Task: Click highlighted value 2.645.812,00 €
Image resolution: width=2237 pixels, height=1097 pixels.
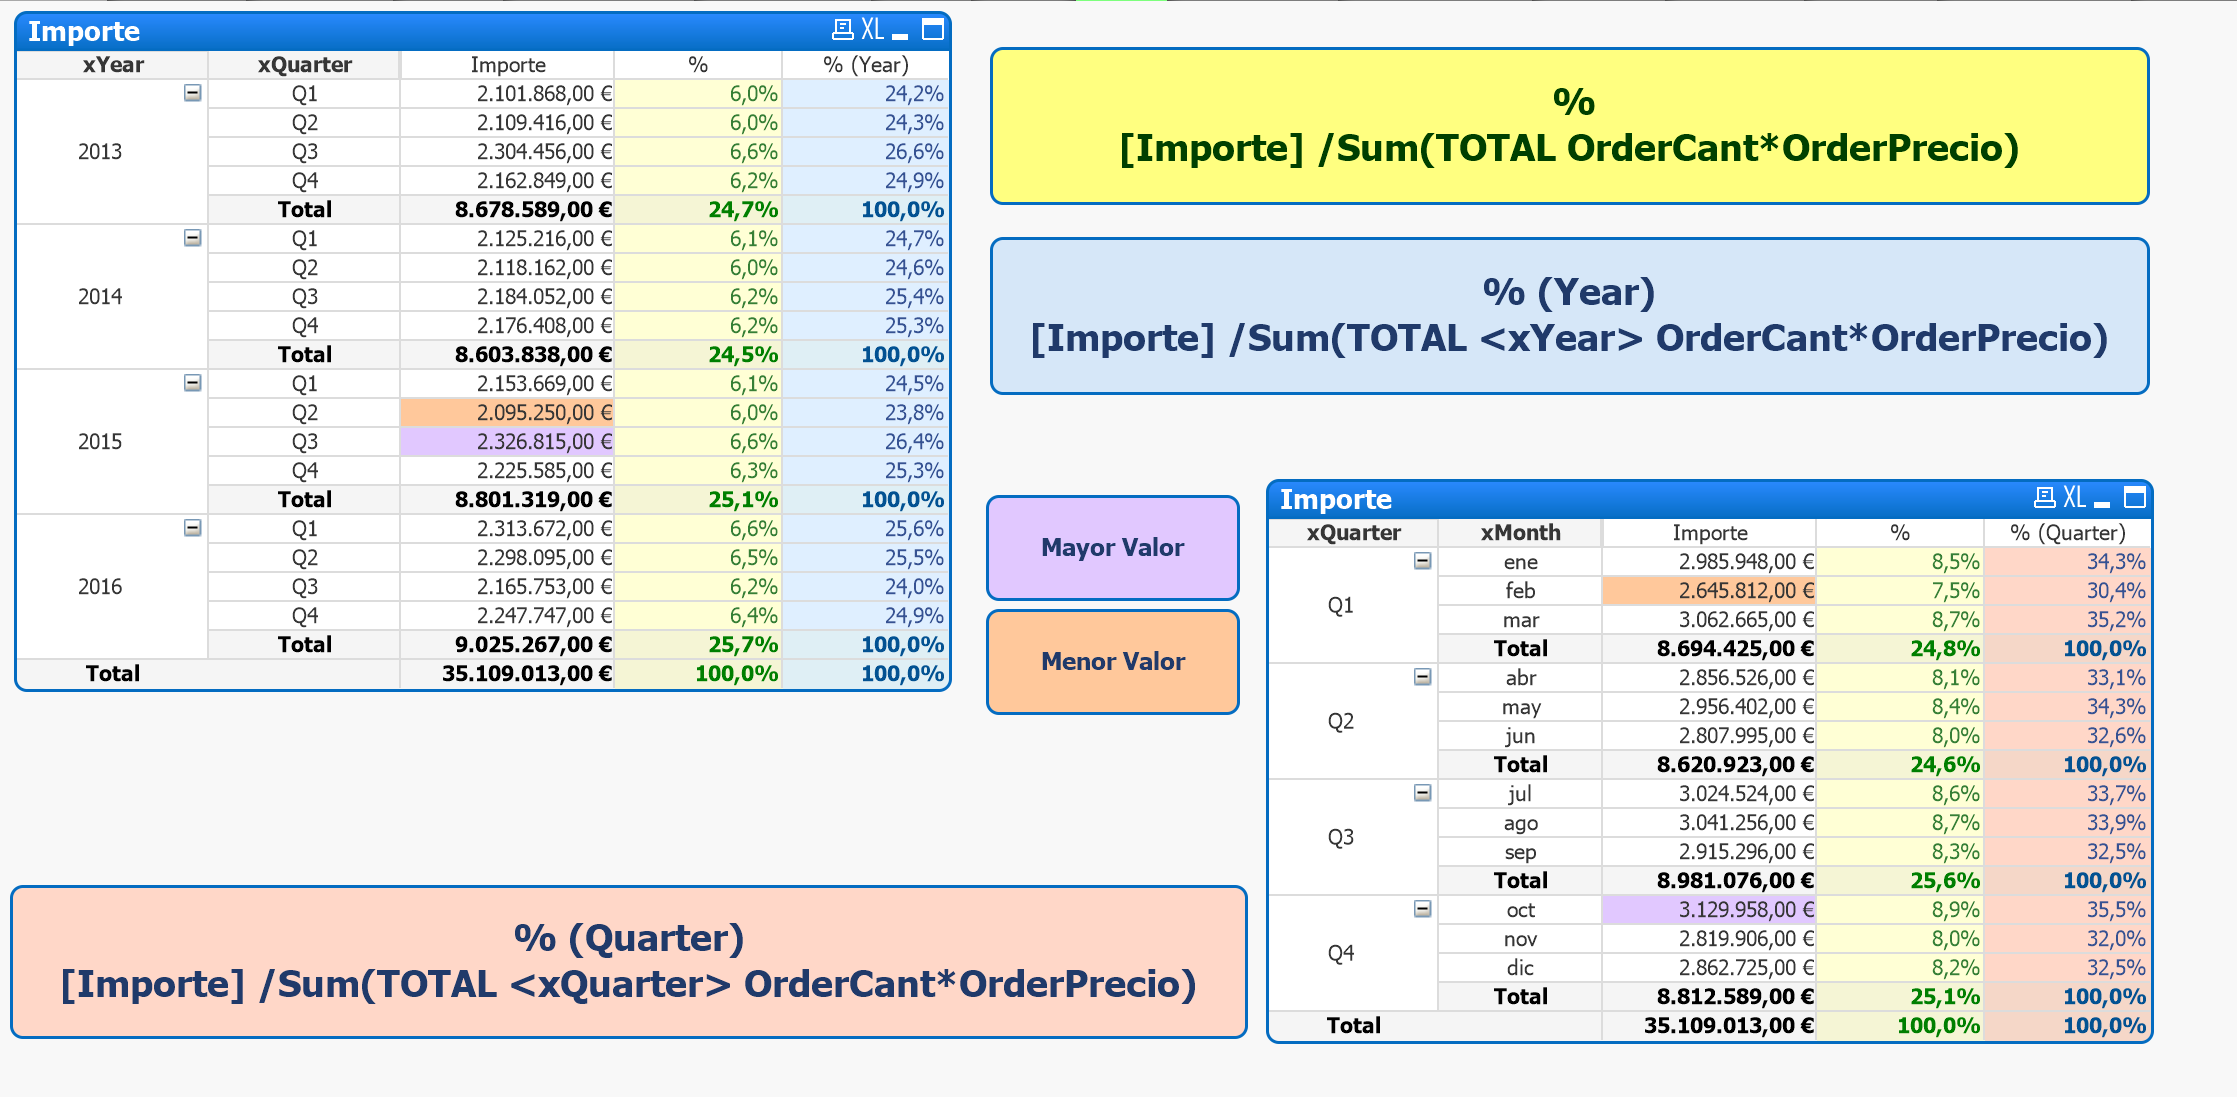Action: pyautogui.click(x=1709, y=591)
